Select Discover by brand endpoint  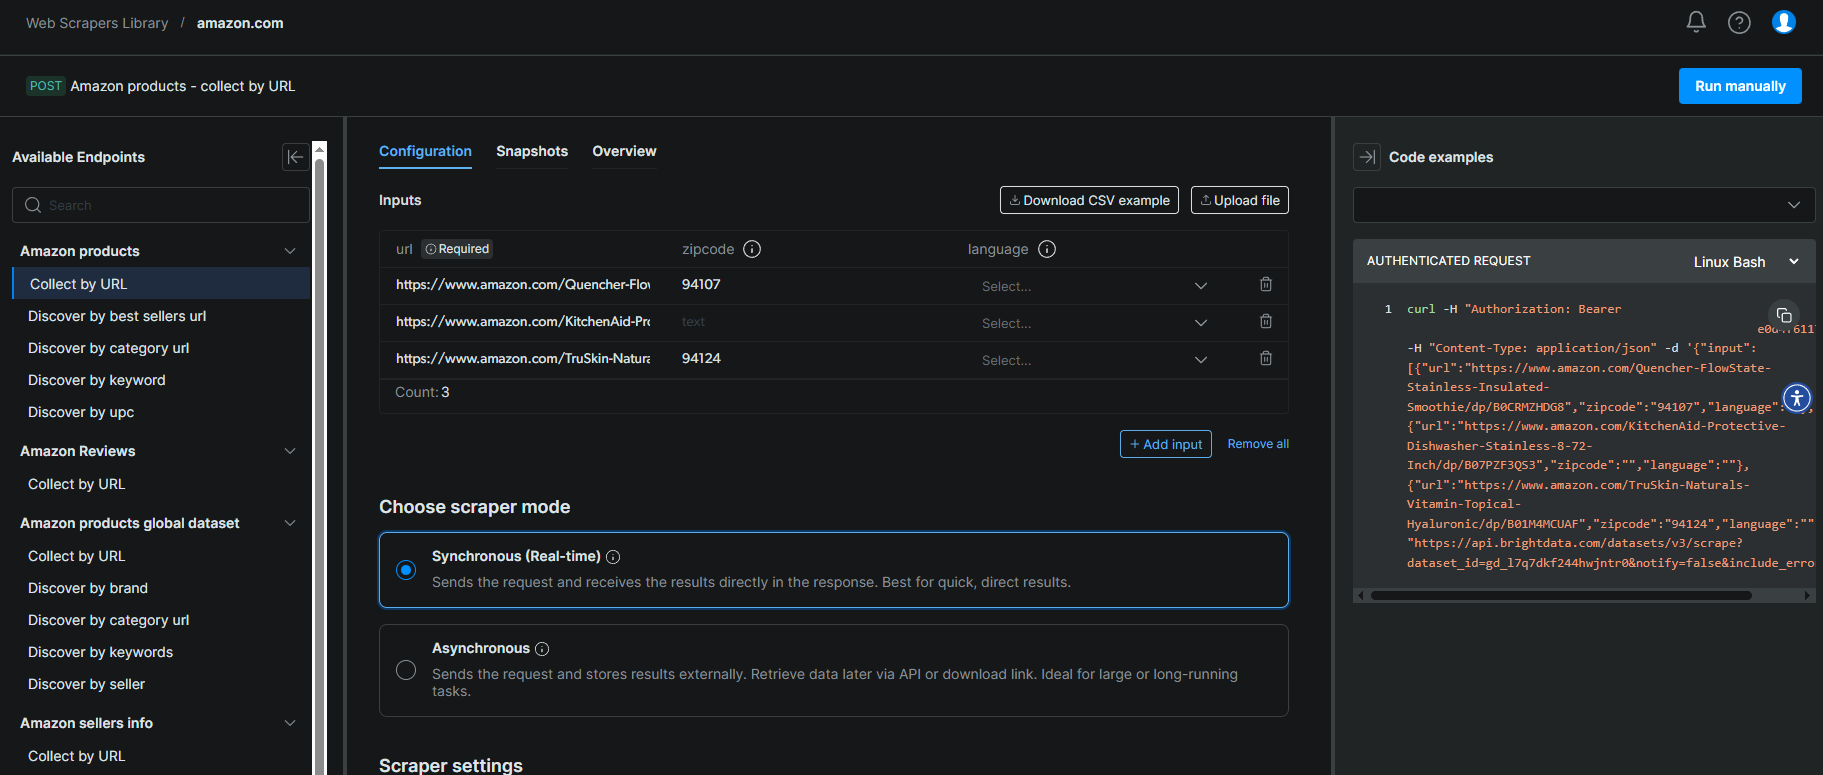[x=88, y=588]
